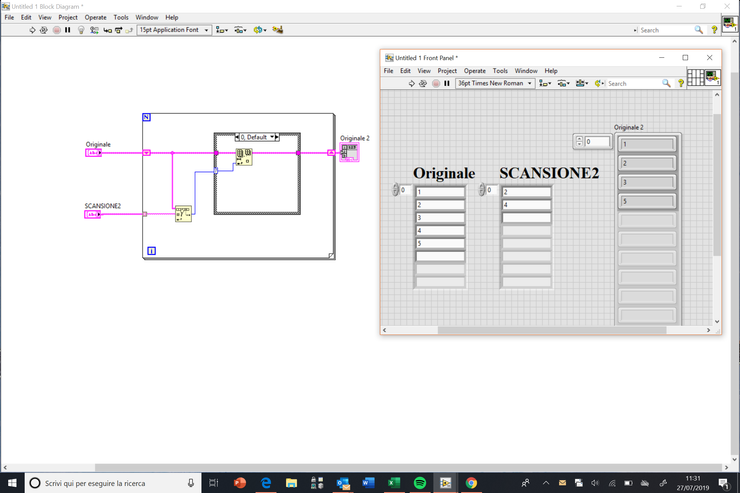Image resolution: width=740 pixels, height=493 pixels.
Task: Open View menu in Block Diagram window
Action: pyautogui.click(x=45, y=17)
